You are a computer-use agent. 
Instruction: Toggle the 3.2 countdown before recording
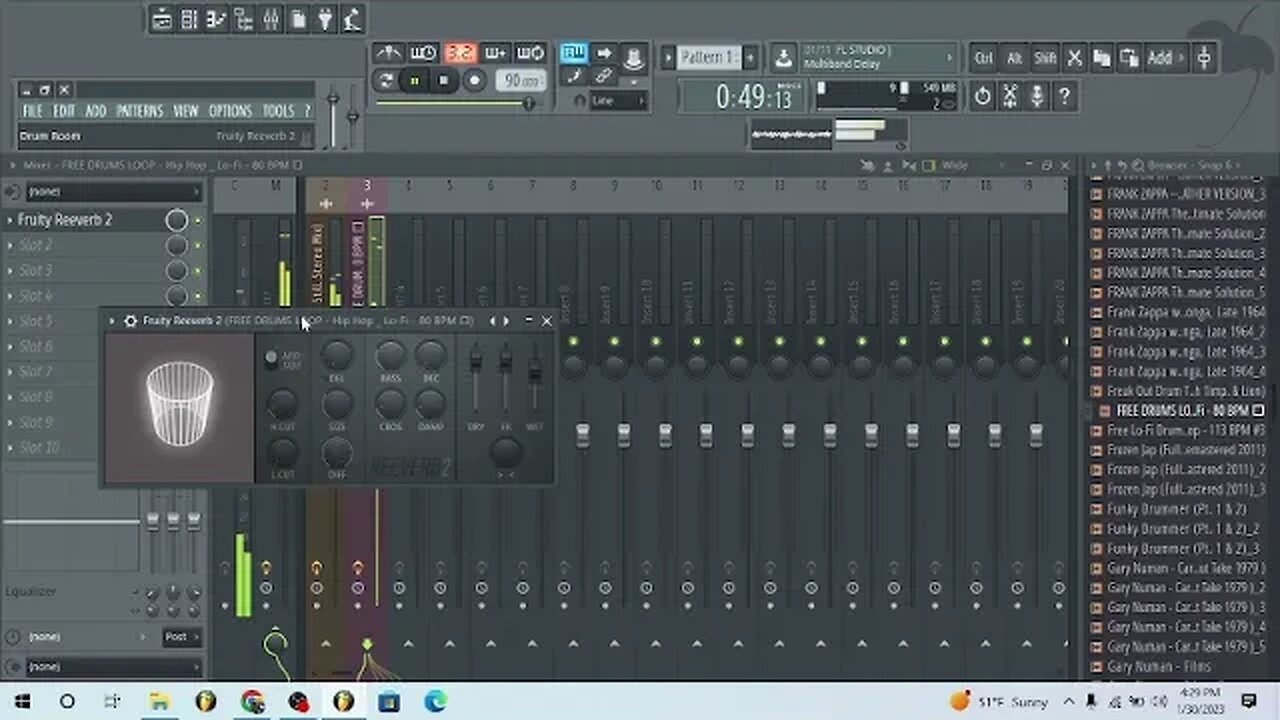(x=460, y=53)
